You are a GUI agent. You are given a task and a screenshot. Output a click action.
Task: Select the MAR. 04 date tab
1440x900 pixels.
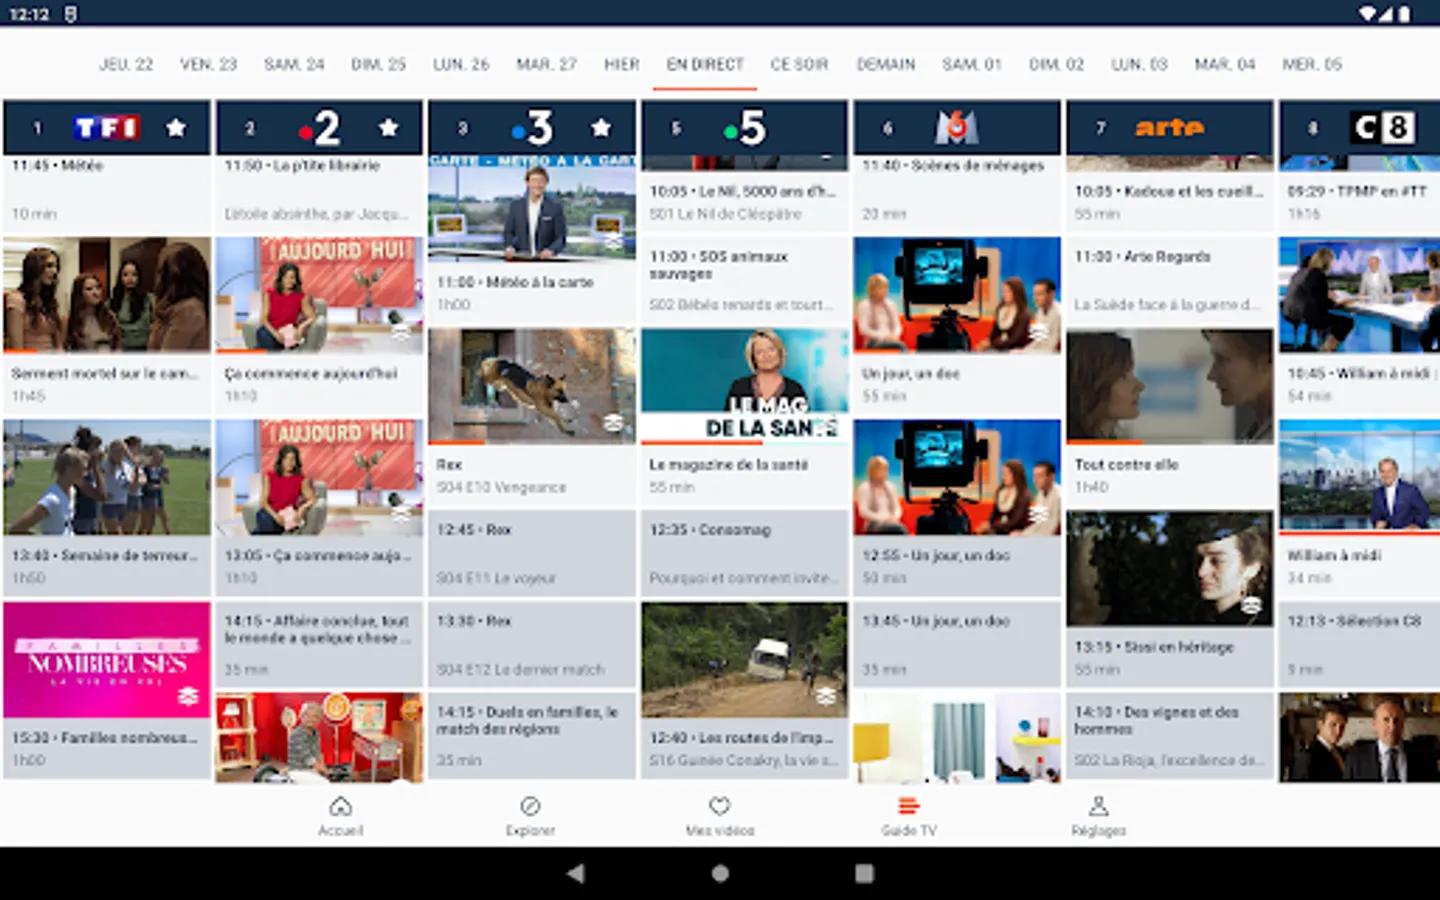[x=1225, y=64]
